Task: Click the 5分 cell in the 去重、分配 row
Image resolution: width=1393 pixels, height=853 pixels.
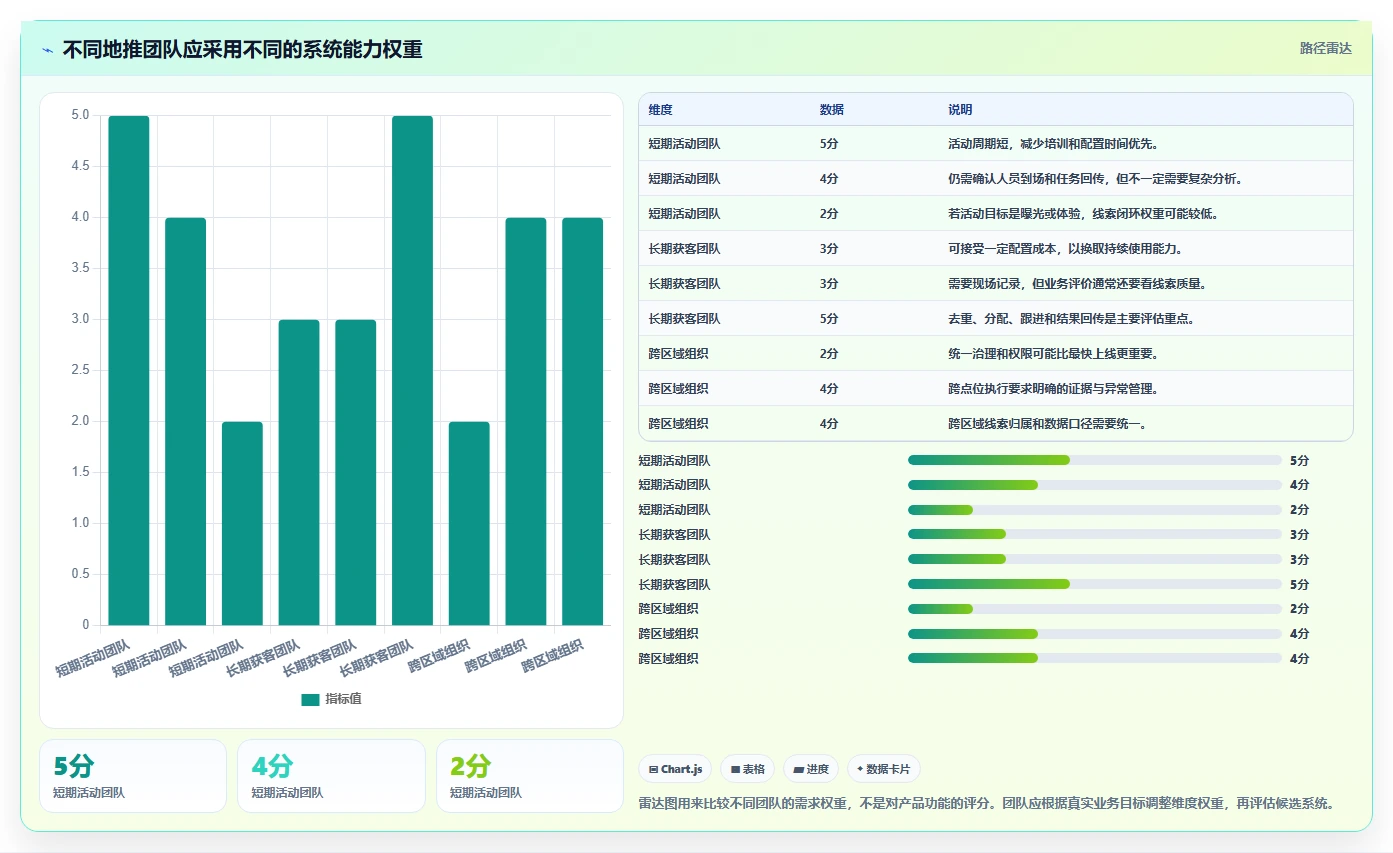Action: pyautogui.click(x=829, y=319)
